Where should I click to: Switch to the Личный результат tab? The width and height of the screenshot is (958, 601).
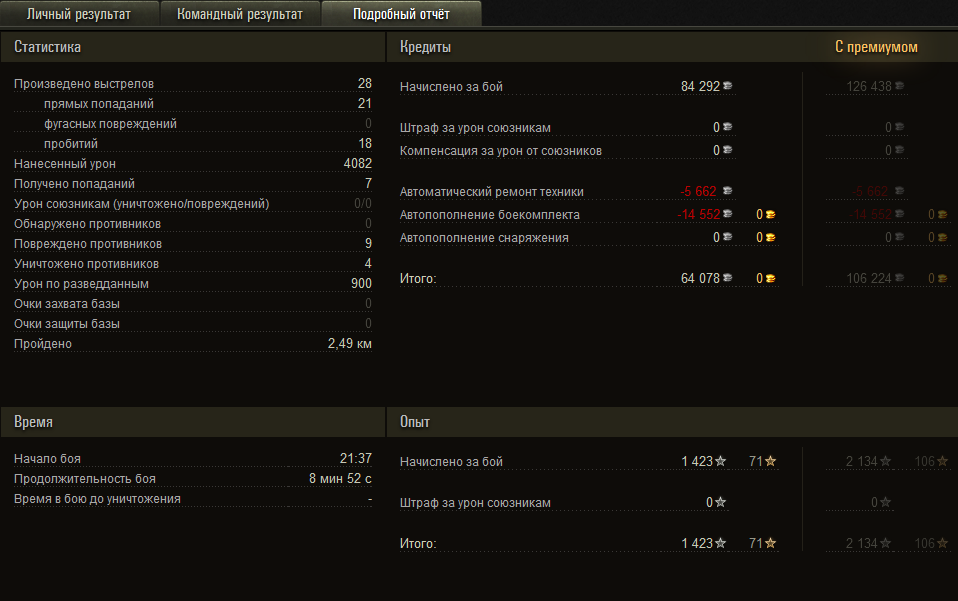79,14
